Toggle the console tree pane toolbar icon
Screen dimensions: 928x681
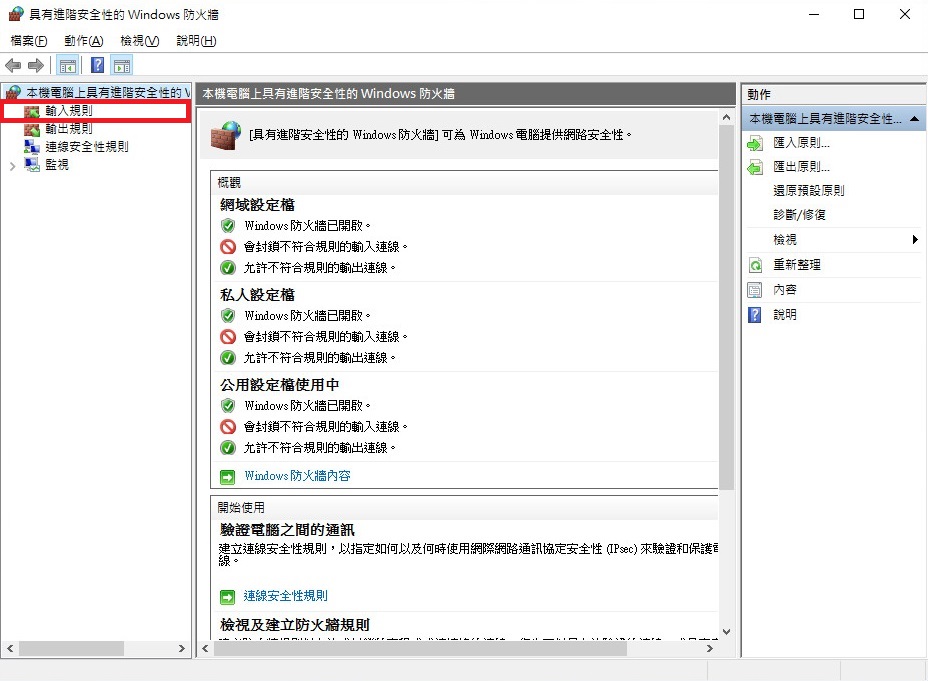[x=67, y=65]
